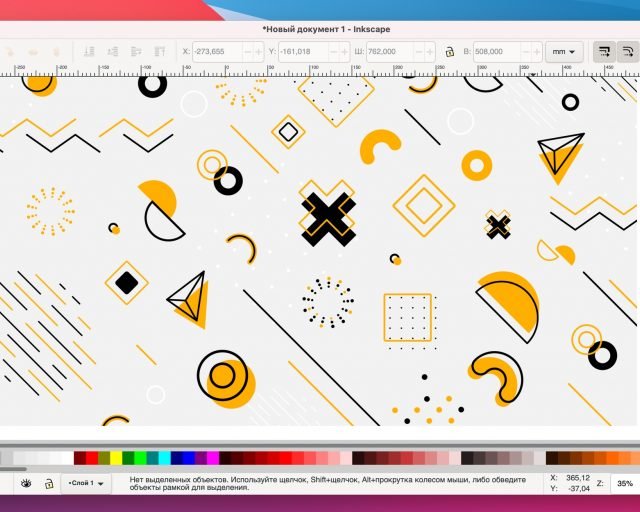Click the horizontal ruler above canvas
640x512 pixels.
coord(320,70)
